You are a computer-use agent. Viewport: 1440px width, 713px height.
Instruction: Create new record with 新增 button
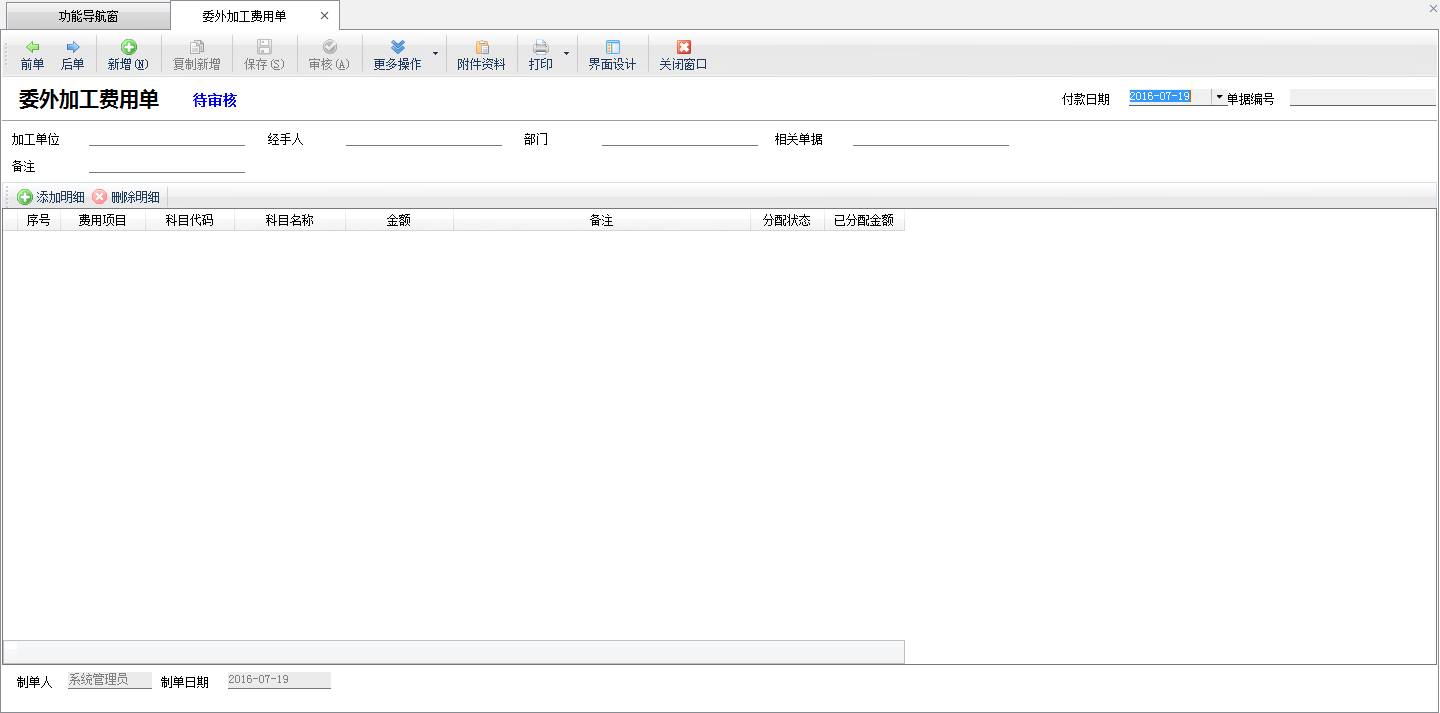[128, 55]
